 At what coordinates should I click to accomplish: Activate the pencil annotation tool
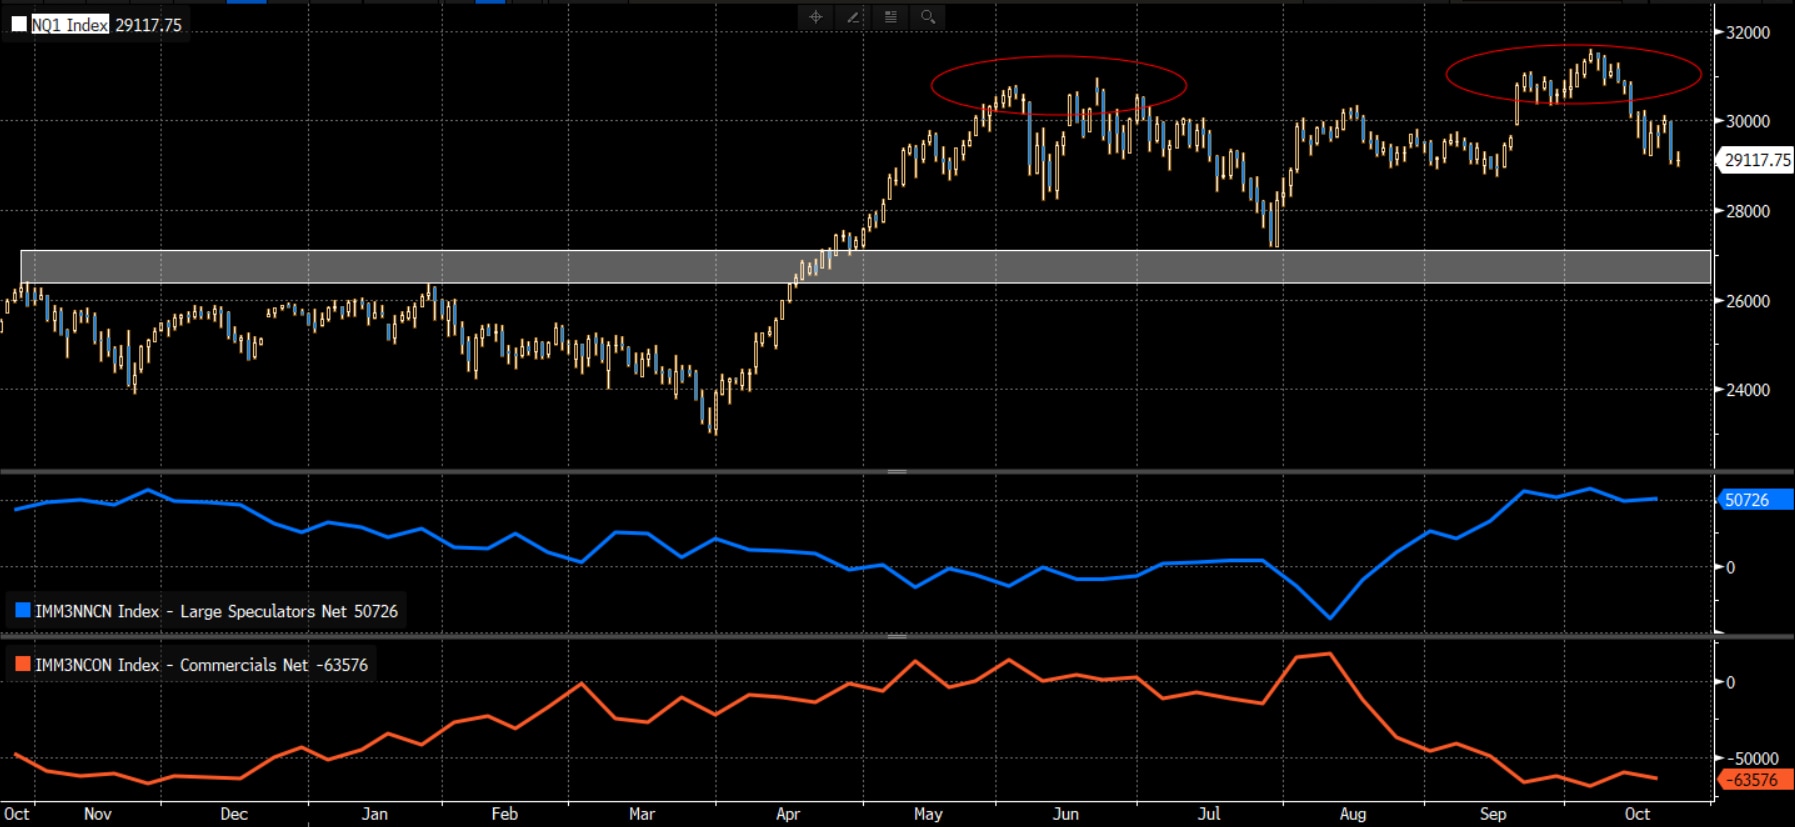(853, 17)
